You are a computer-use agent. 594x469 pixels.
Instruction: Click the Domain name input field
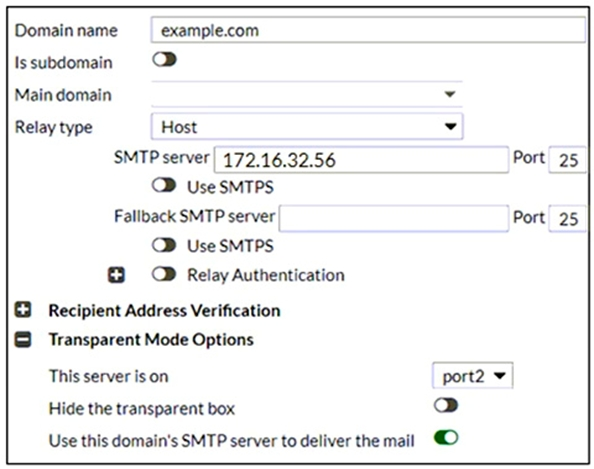coord(368,30)
